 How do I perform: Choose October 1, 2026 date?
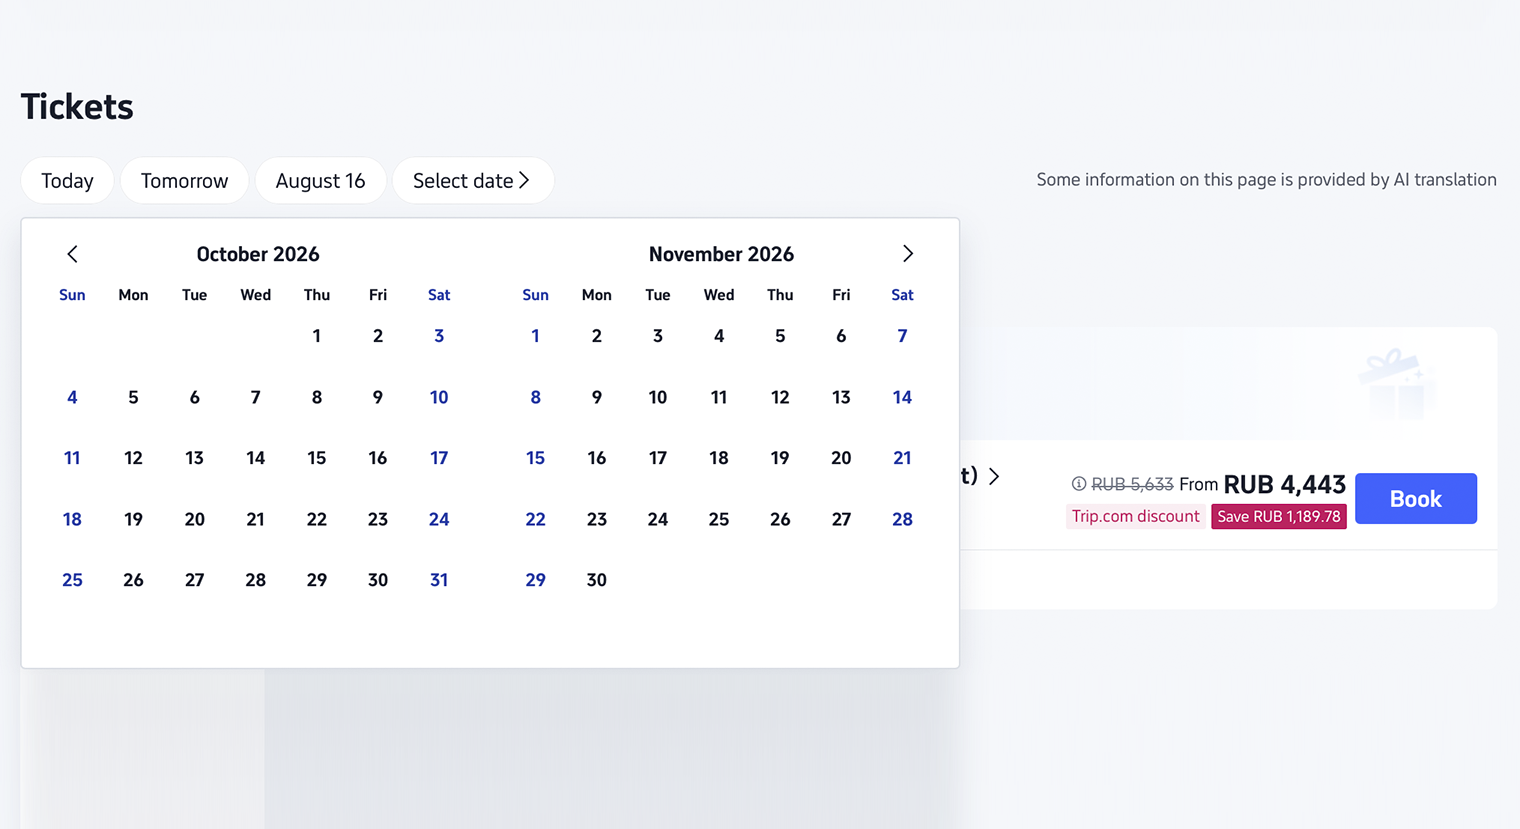pos(317,336)
